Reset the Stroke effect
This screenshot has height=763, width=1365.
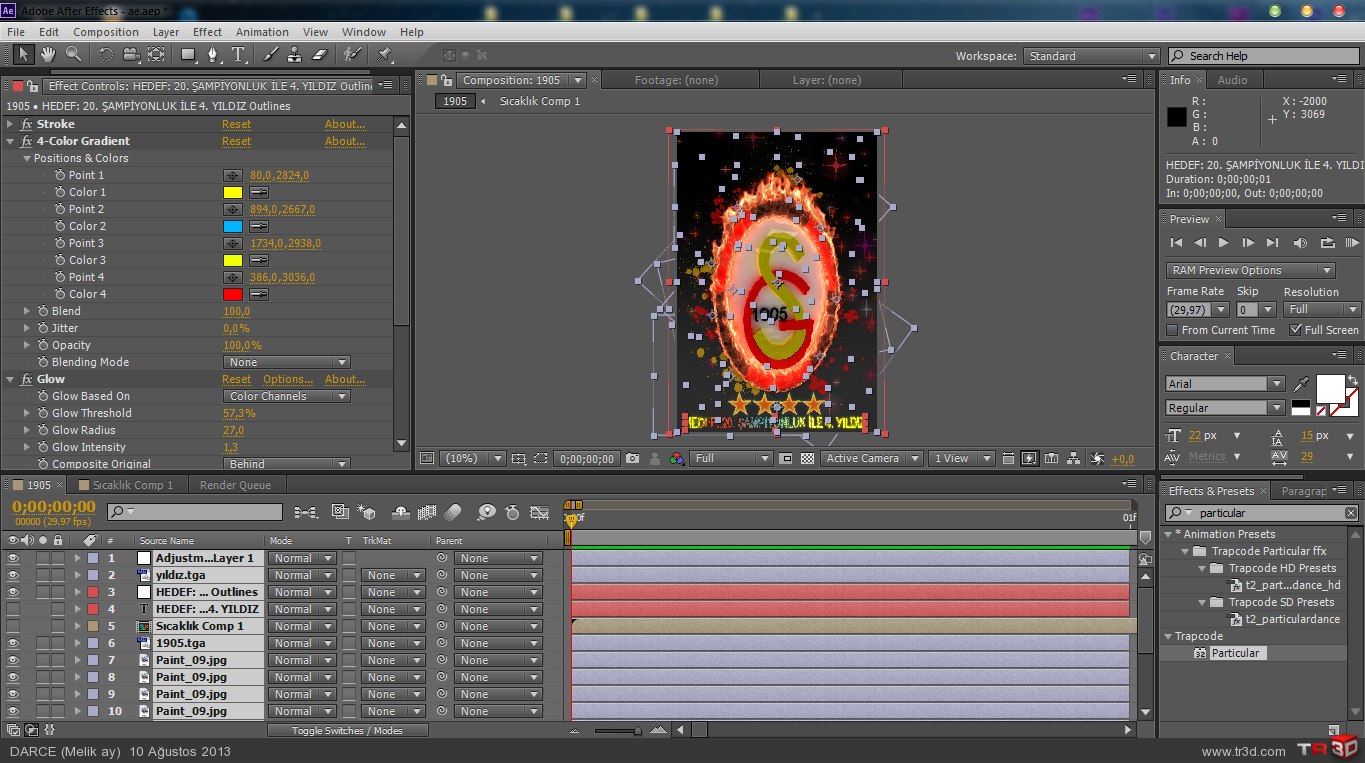(237, 124)
